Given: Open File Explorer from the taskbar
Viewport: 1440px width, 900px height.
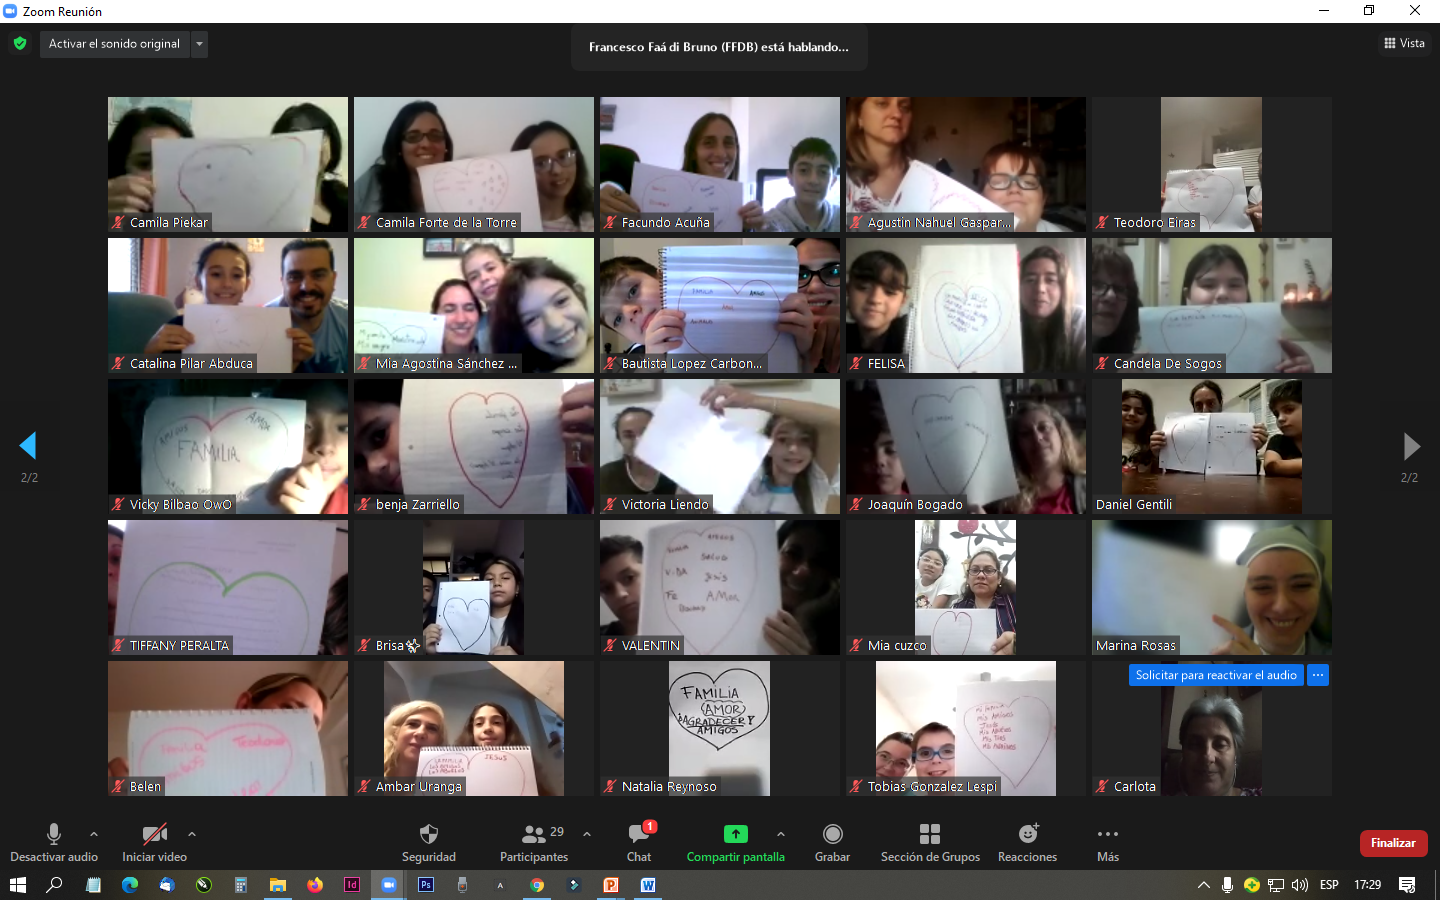Looking at the screenshot, I should coord(278,885).
